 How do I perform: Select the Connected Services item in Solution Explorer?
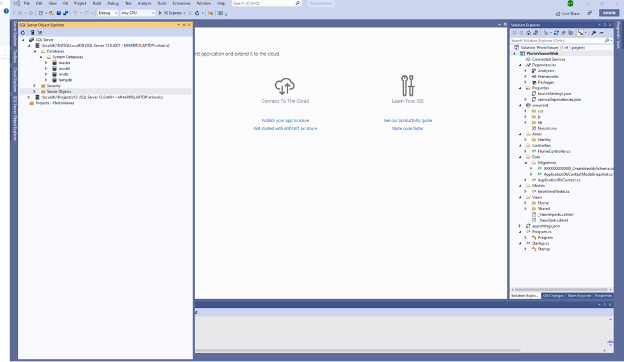coord(548,59)
